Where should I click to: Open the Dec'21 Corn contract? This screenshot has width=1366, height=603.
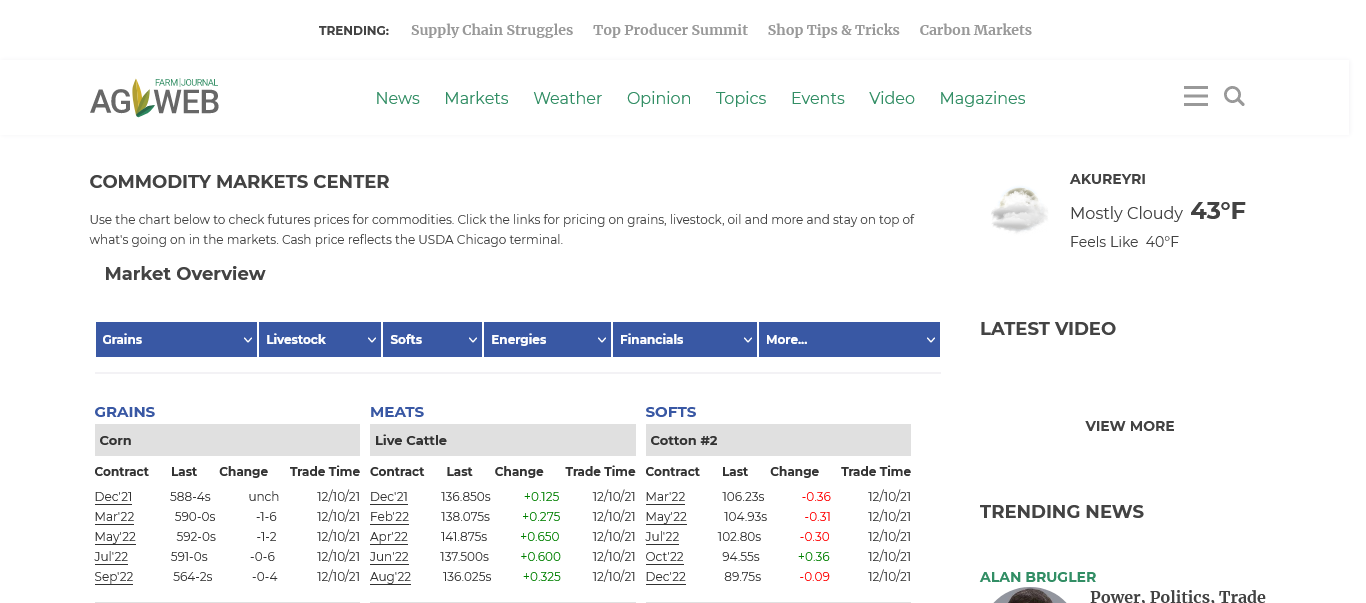coord(113,497)
